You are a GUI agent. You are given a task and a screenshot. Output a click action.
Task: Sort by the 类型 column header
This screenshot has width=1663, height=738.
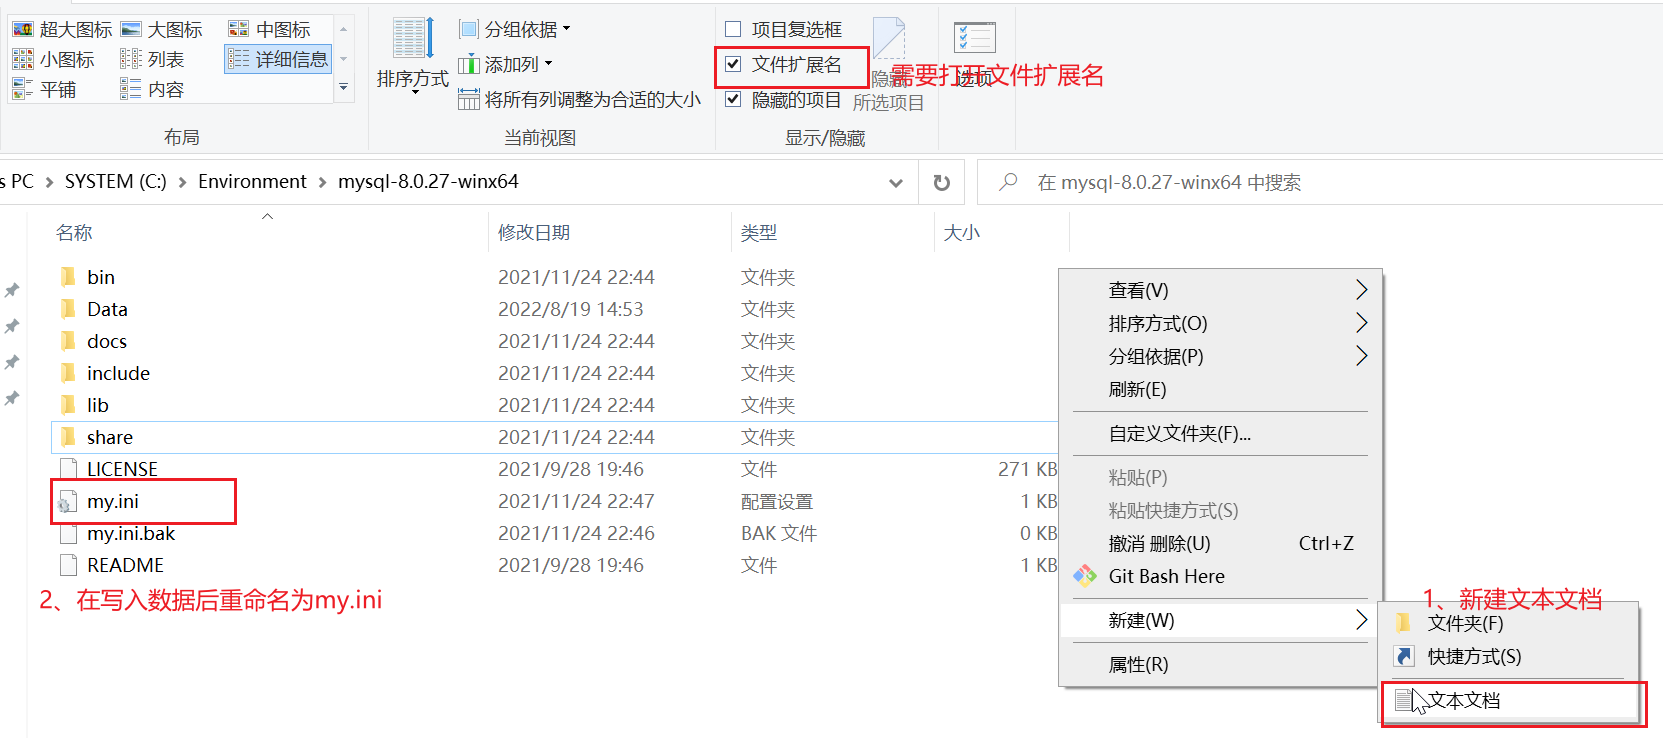(x=758, y=233)
